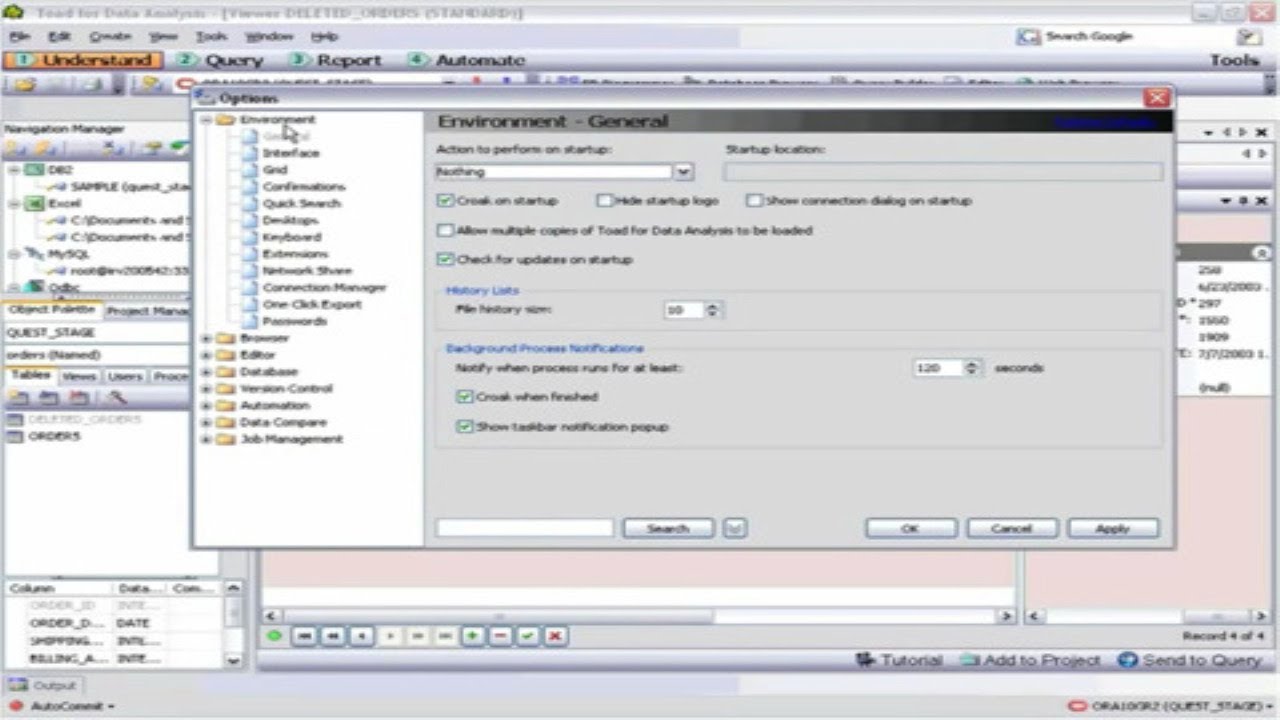The height and width of the screenshot is (720, 1280).
Task: Click the Google search icon
Action: [x=1028, y=37]
